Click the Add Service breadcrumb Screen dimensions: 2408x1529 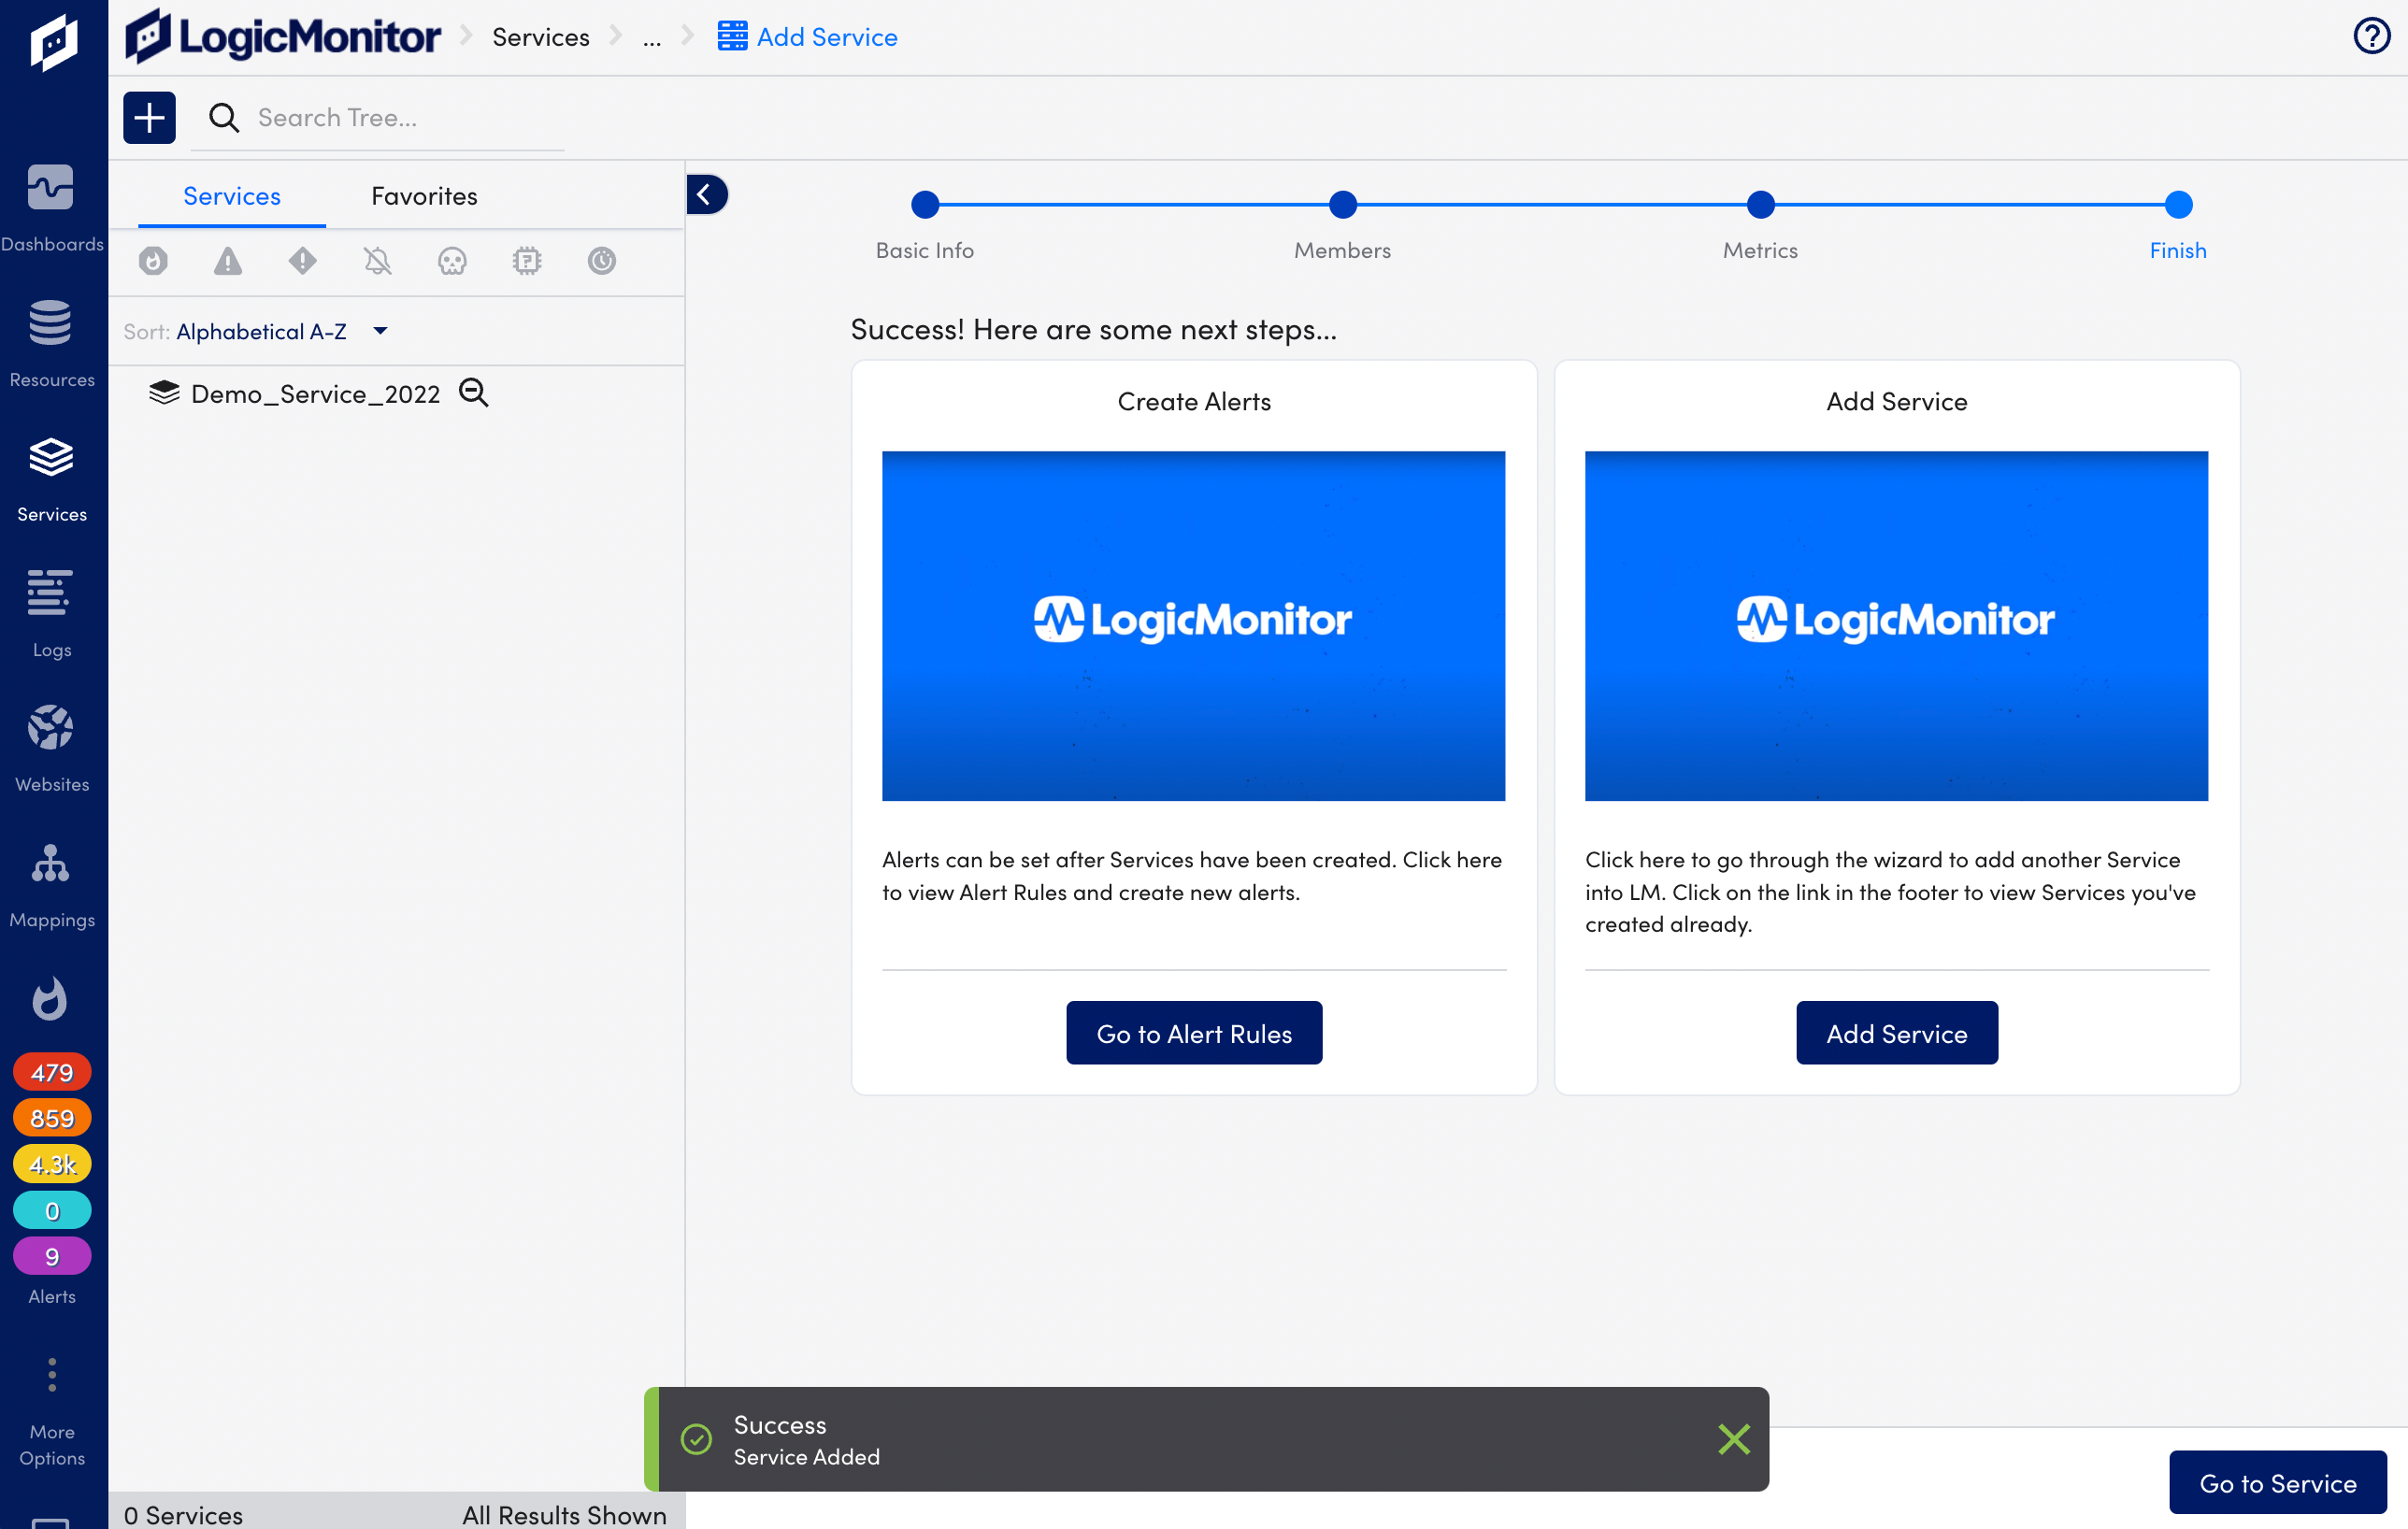pyautogui.click(x=808, y=37)
